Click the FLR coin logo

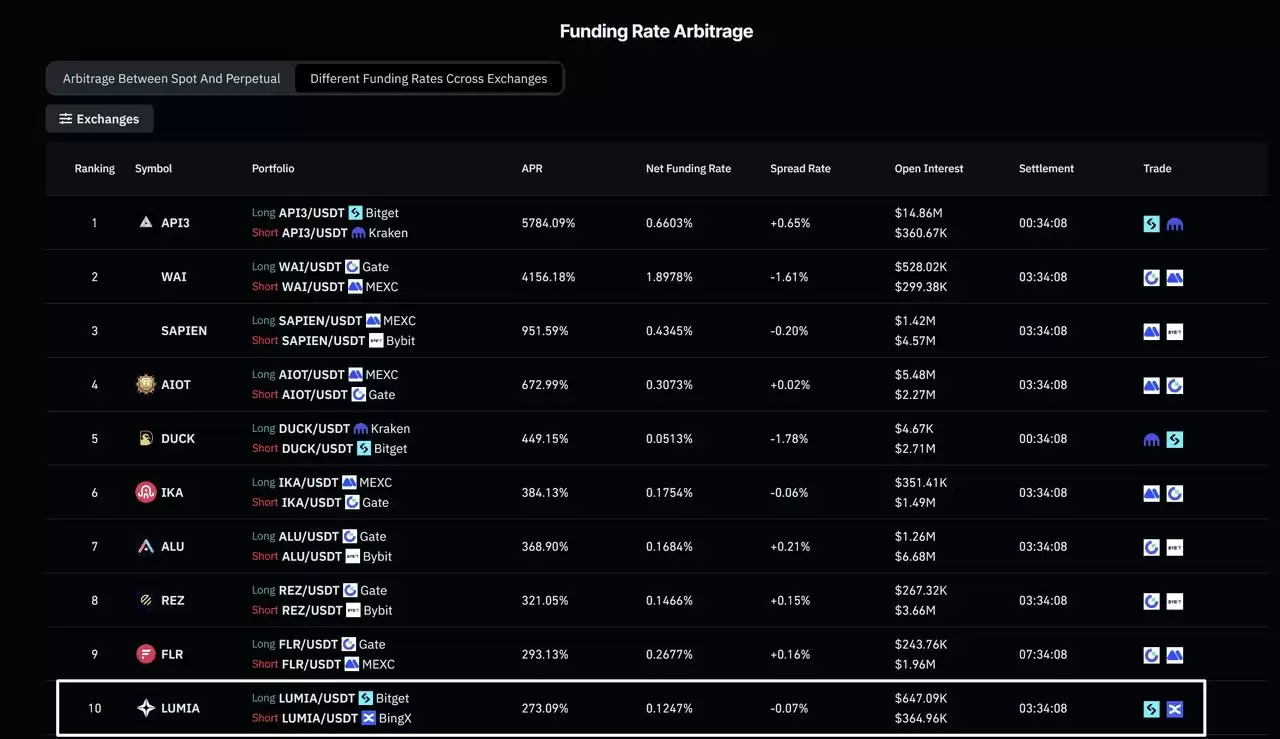click(x=146, y=655)
